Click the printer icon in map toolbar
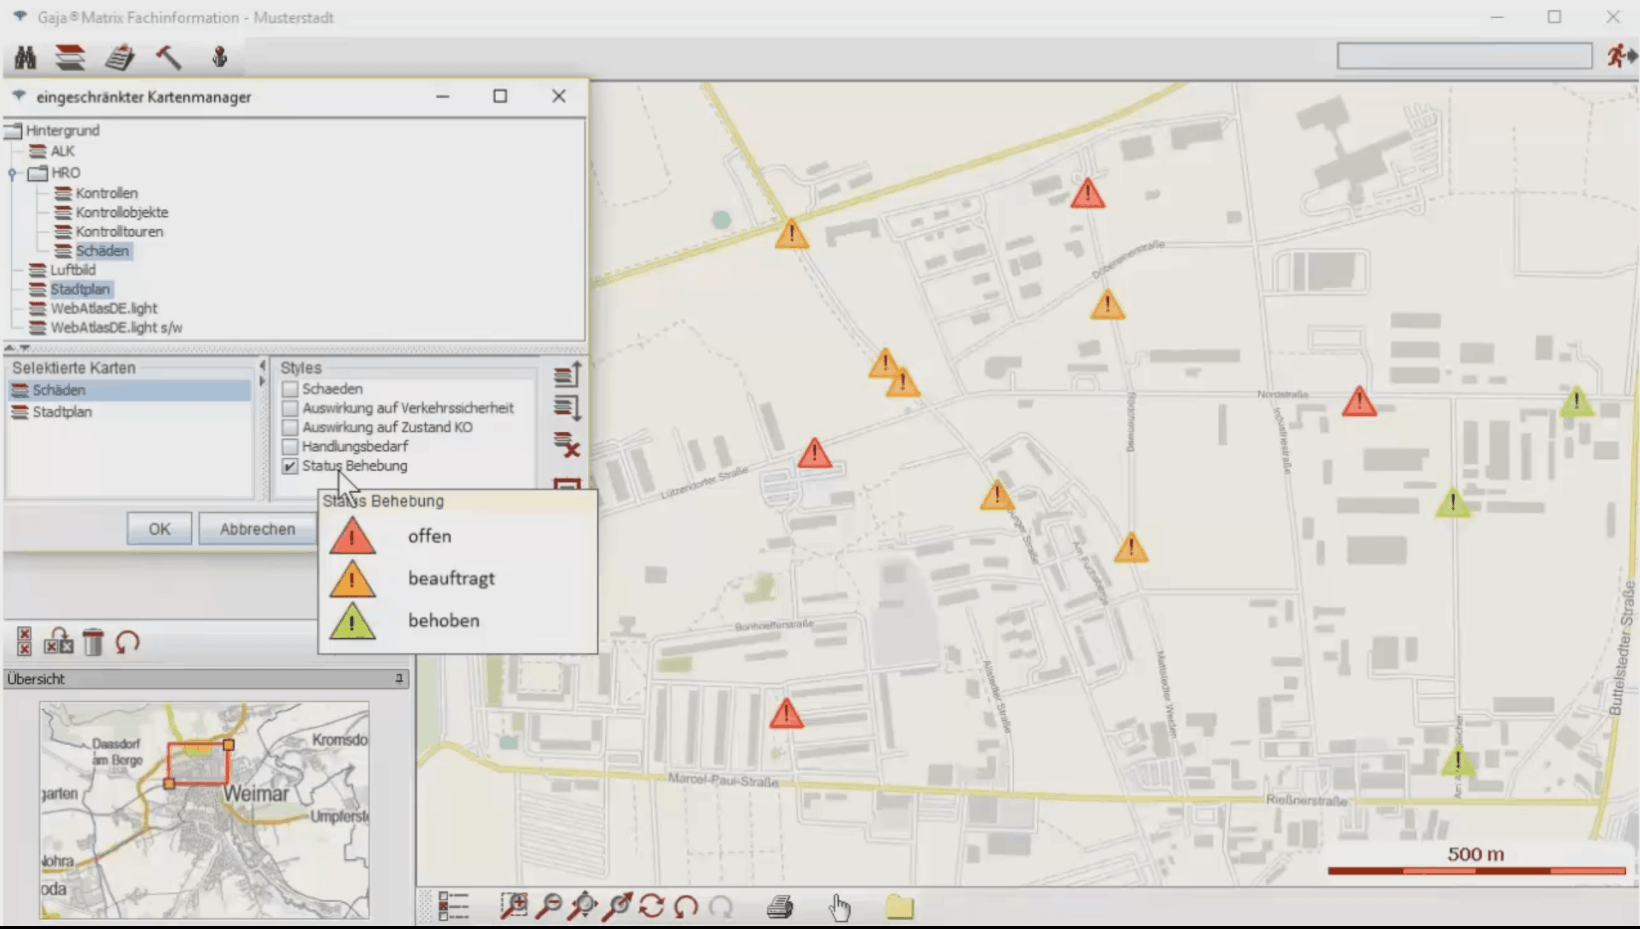 click(x=780, y=906)
